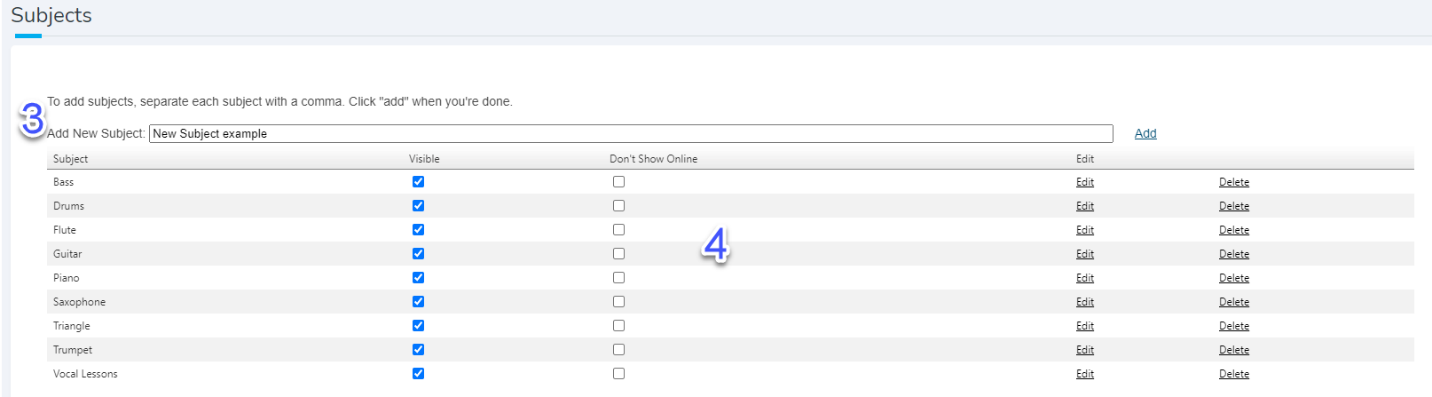Enable Don't Show Online for Vocal Lessons

619,374
